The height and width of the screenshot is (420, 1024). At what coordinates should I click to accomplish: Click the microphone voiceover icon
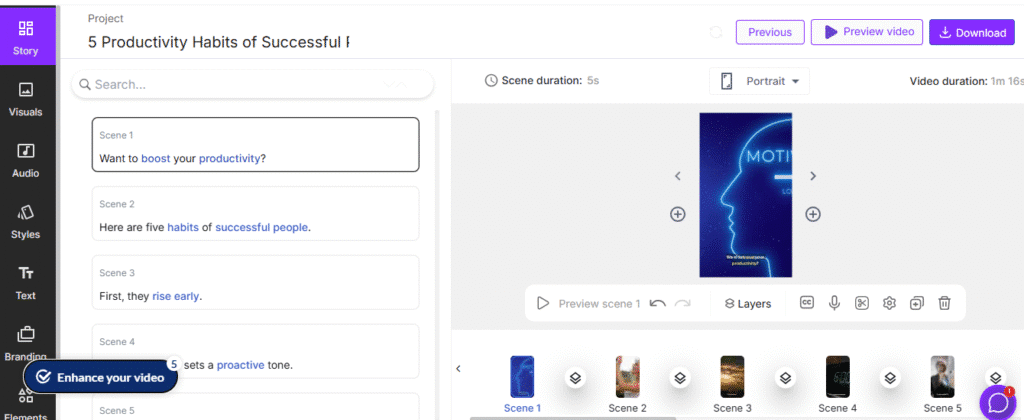tap(834, 302)
